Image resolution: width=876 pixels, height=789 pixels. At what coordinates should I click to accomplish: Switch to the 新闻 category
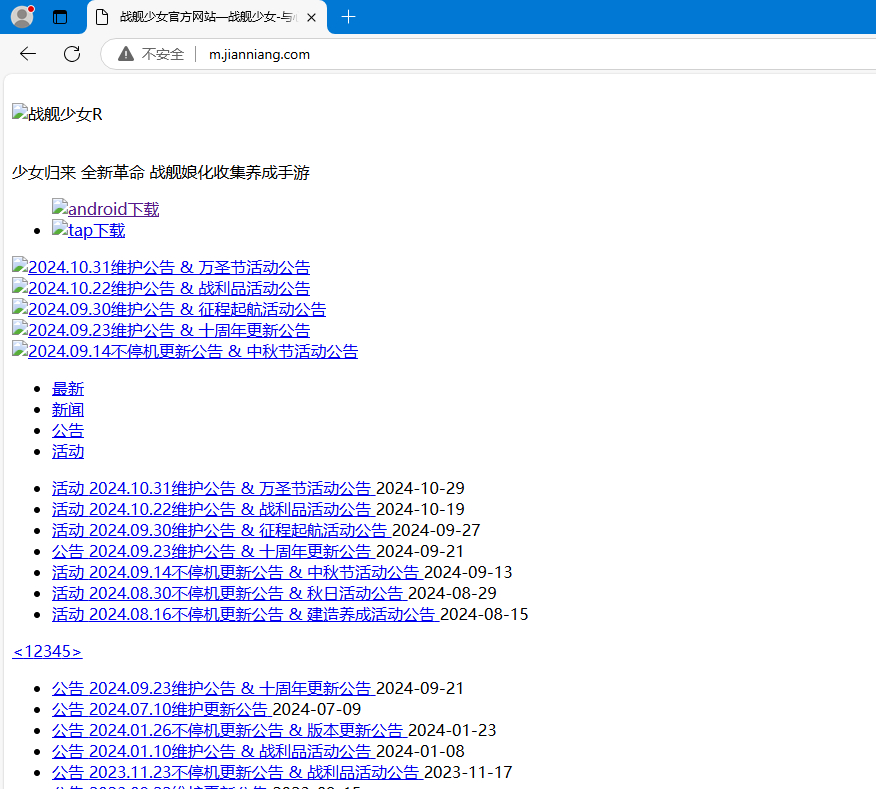point(68,410)
